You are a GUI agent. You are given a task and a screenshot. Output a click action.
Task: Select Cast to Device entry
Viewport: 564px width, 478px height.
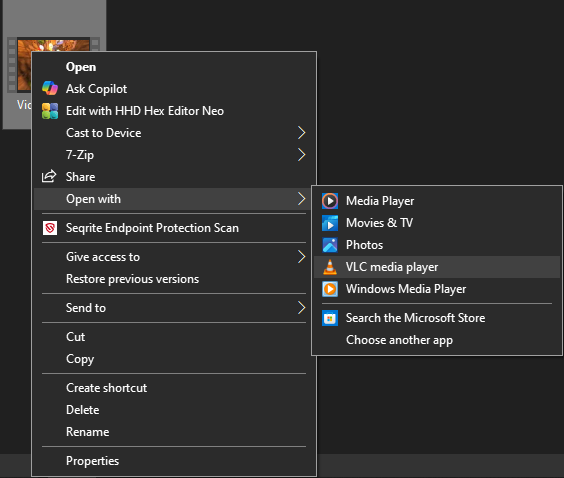click(174, 133)
